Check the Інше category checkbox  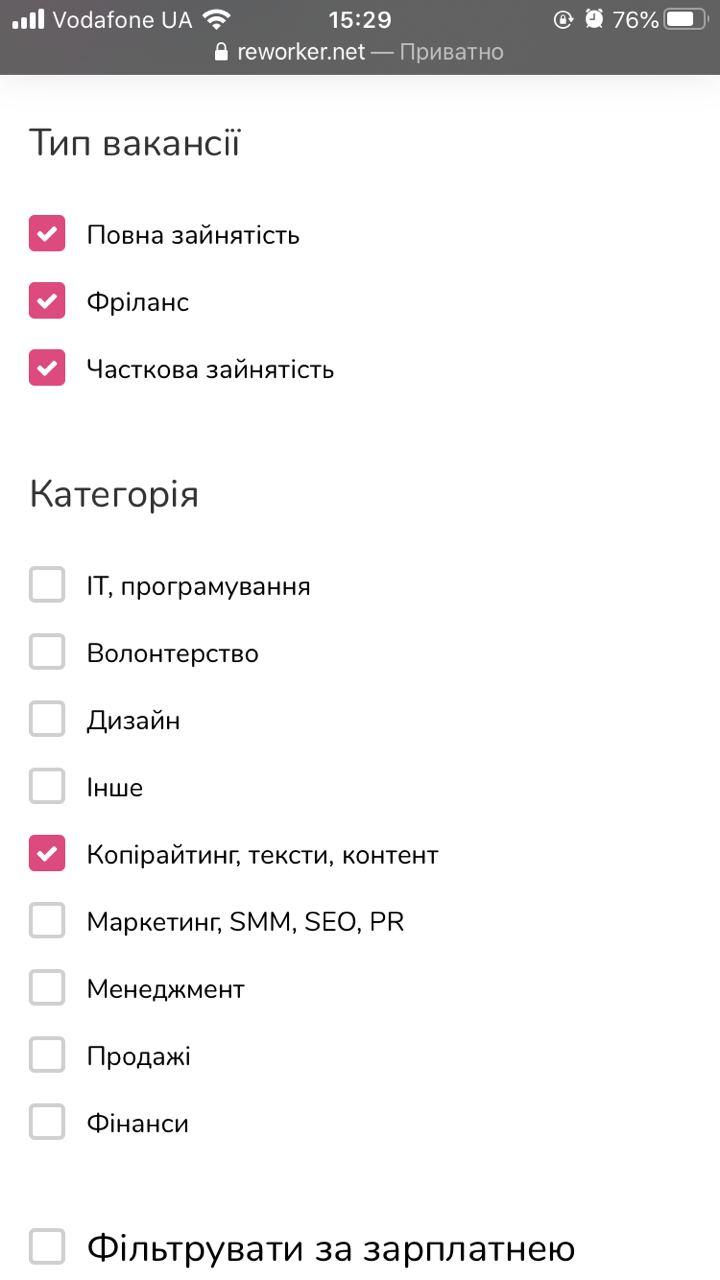pos(46,785)
